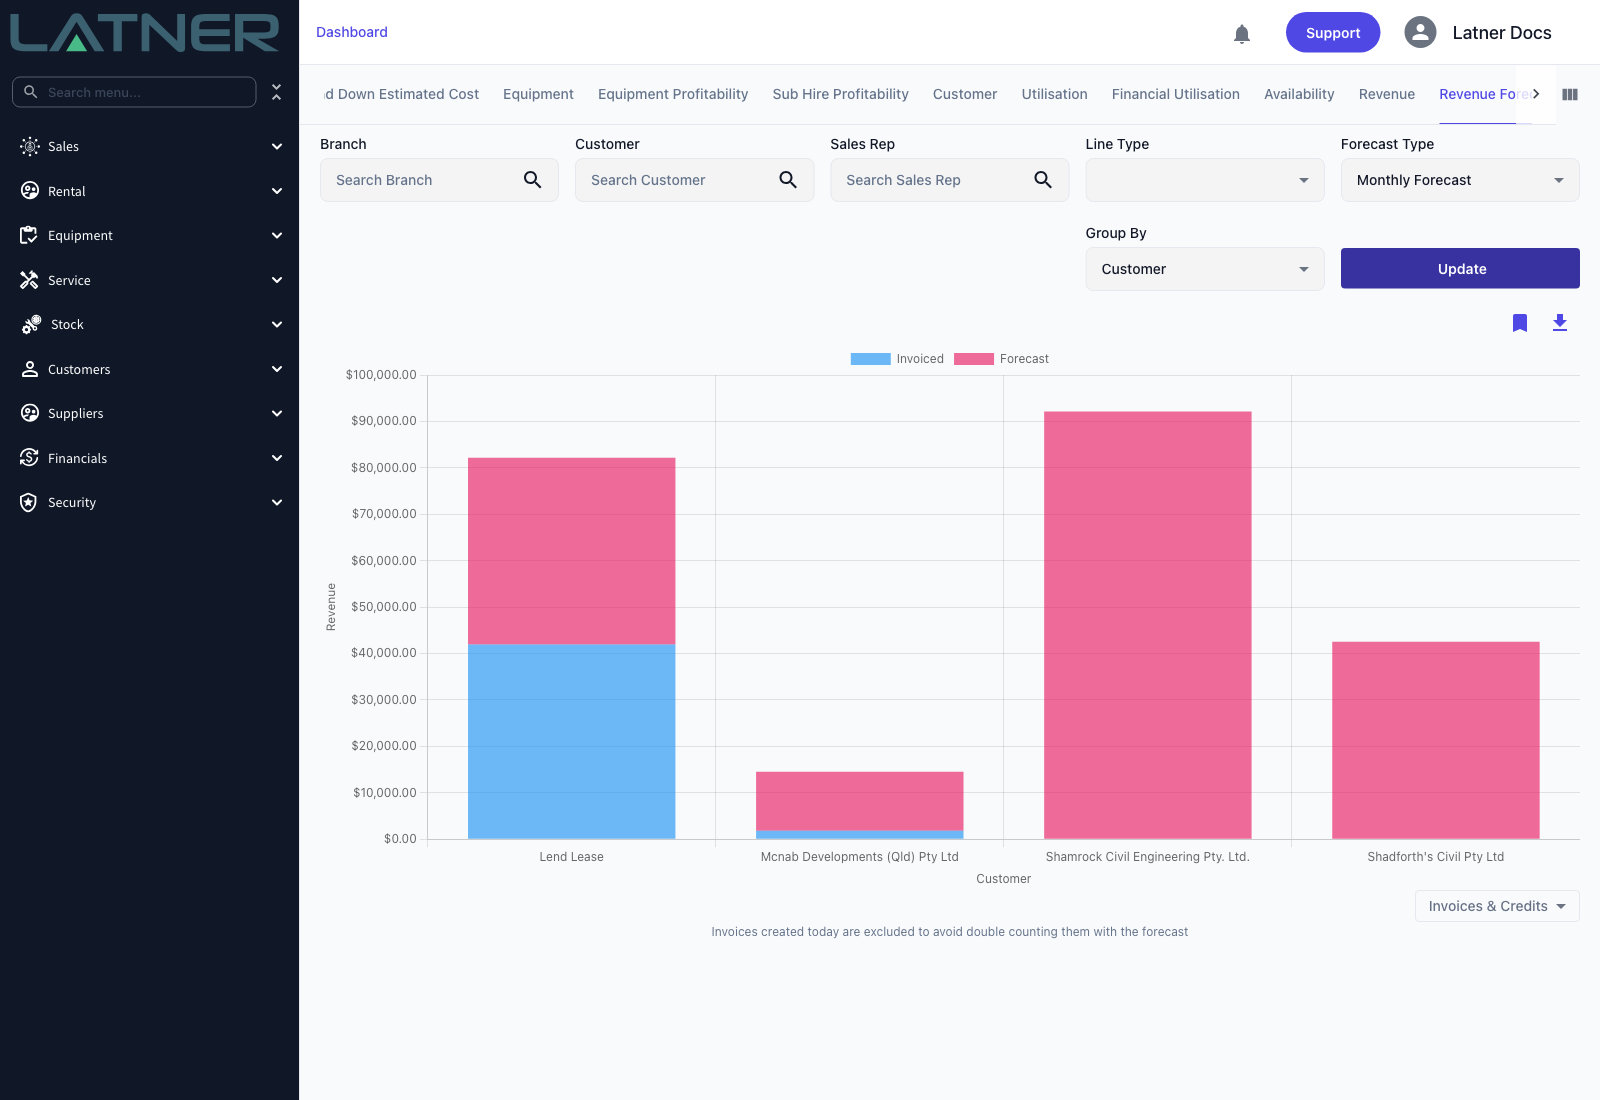Image resolution: width=1600 pixels, height=1100 pixels.
Task: Expand the Equipment menu section
Action: point(277,235)
